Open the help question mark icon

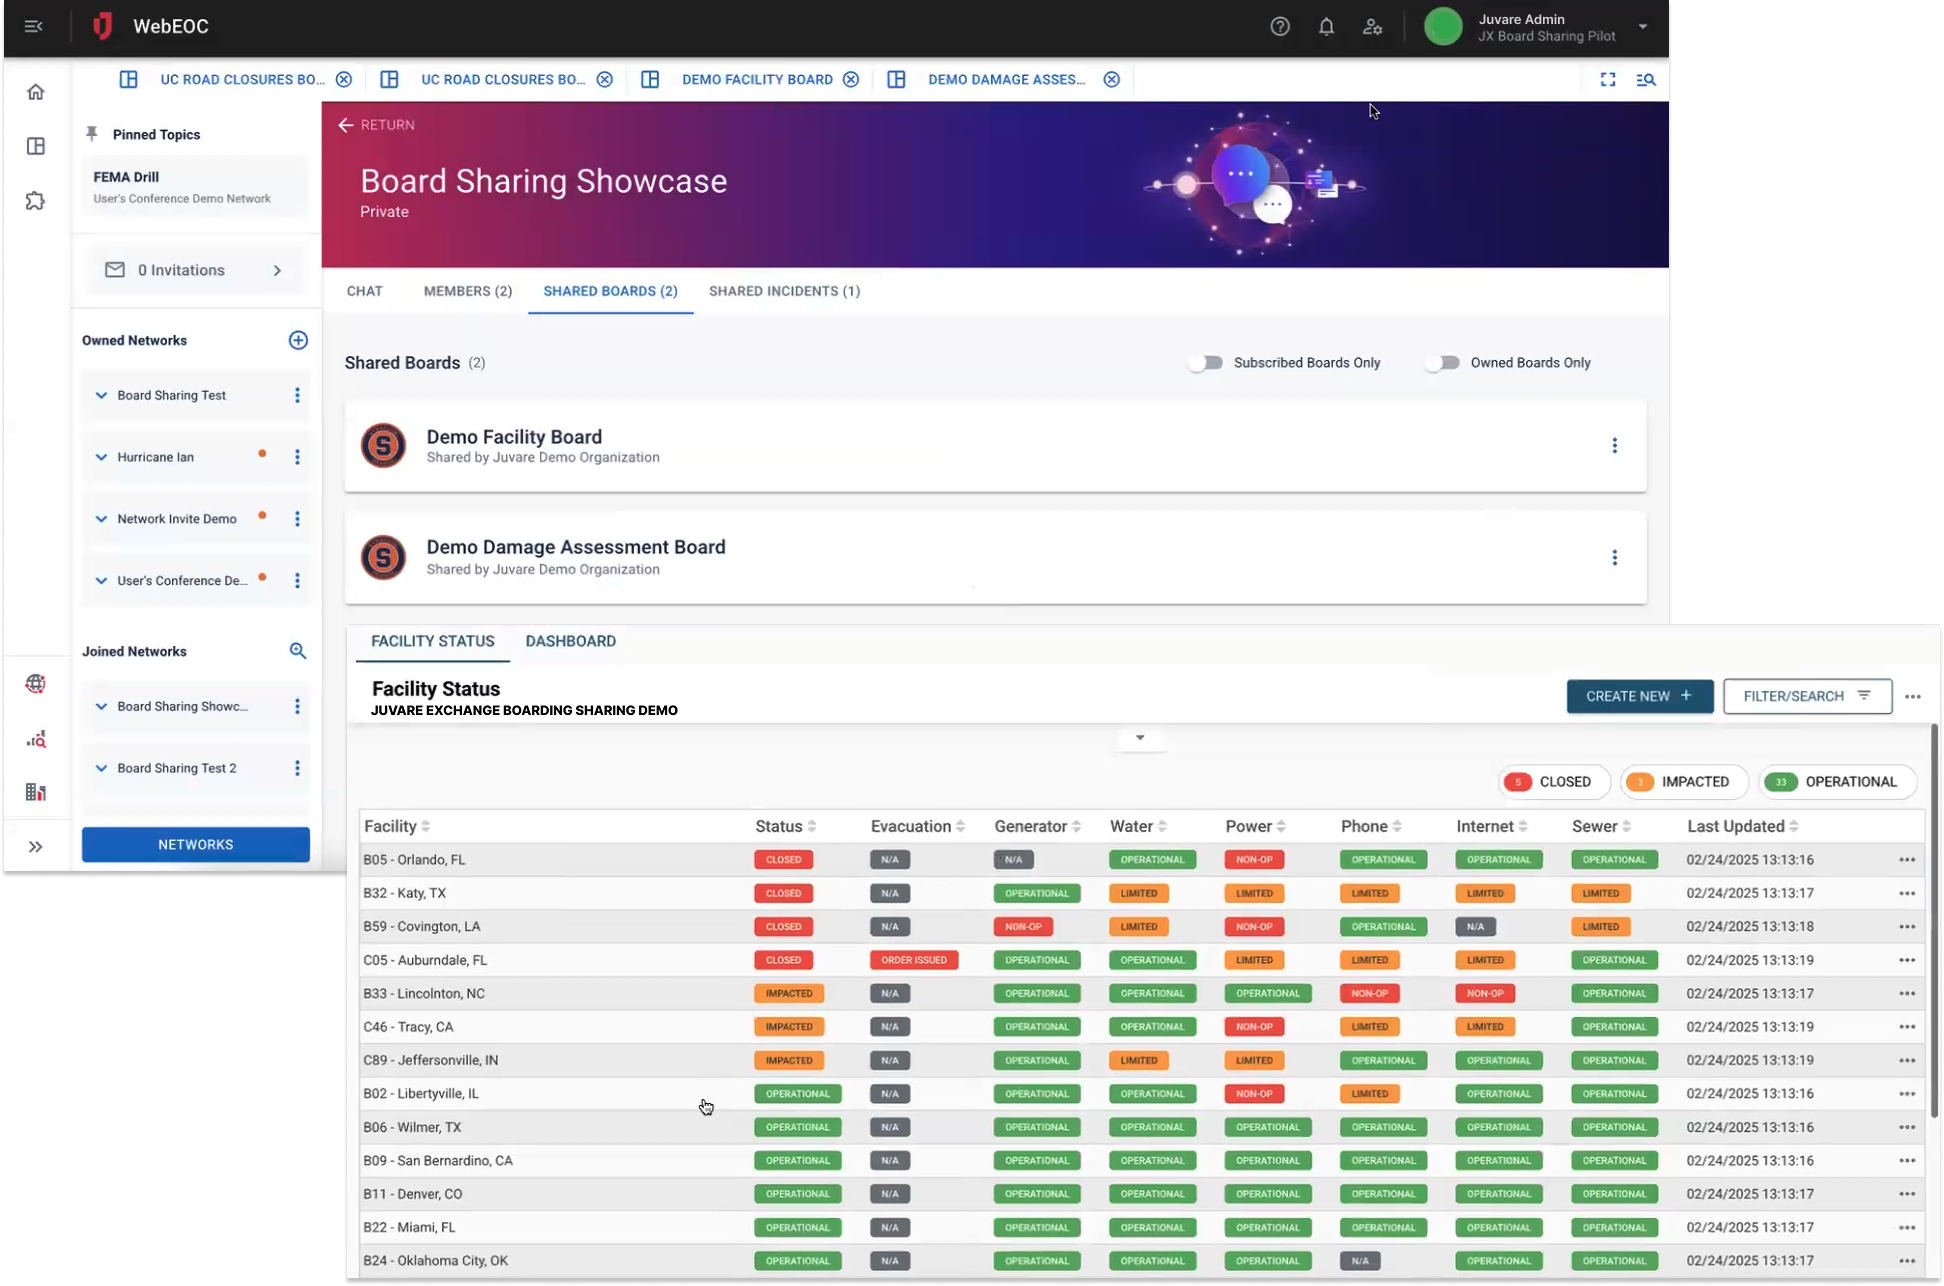pyautogui.click(x=1280, y=27)
